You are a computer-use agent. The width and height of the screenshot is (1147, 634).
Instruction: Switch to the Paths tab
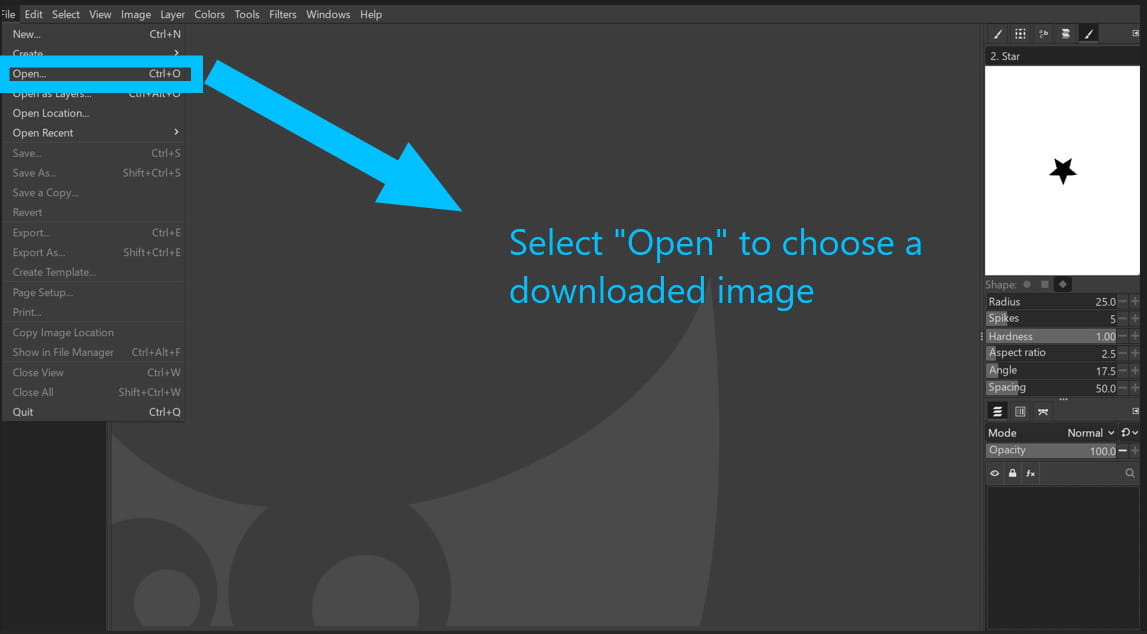(1043, 412)
